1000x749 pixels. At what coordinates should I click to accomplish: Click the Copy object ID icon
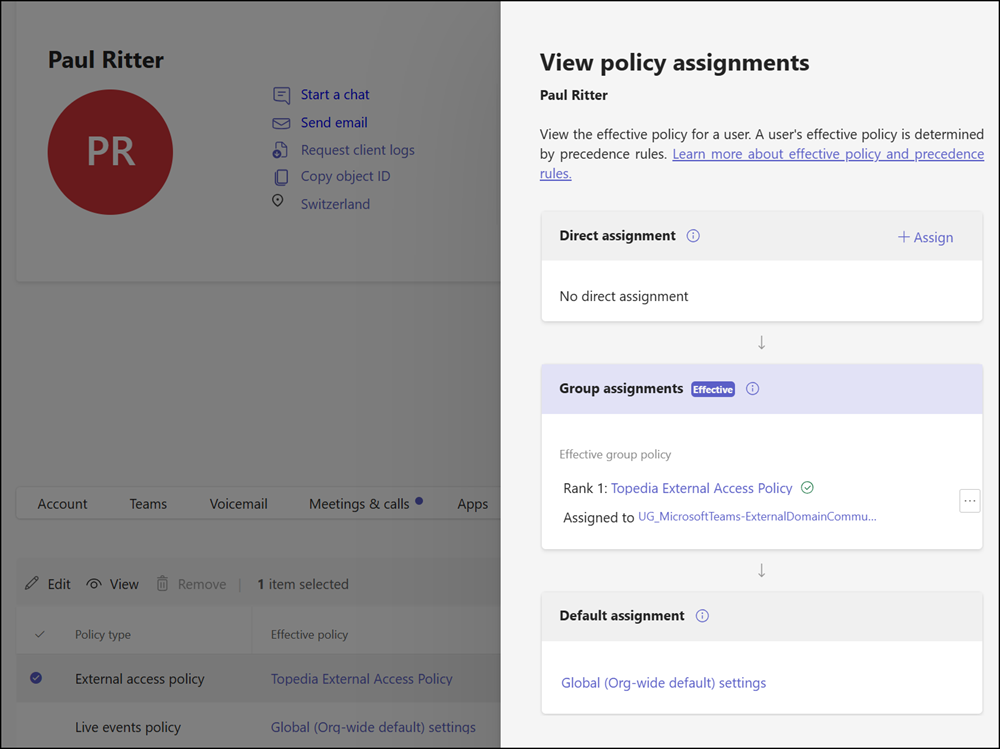point(281,177)
